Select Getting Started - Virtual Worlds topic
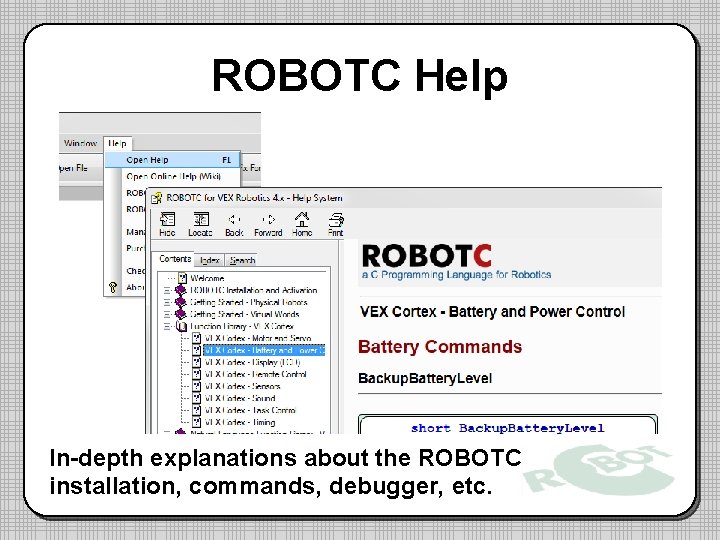 click(245, 314)
